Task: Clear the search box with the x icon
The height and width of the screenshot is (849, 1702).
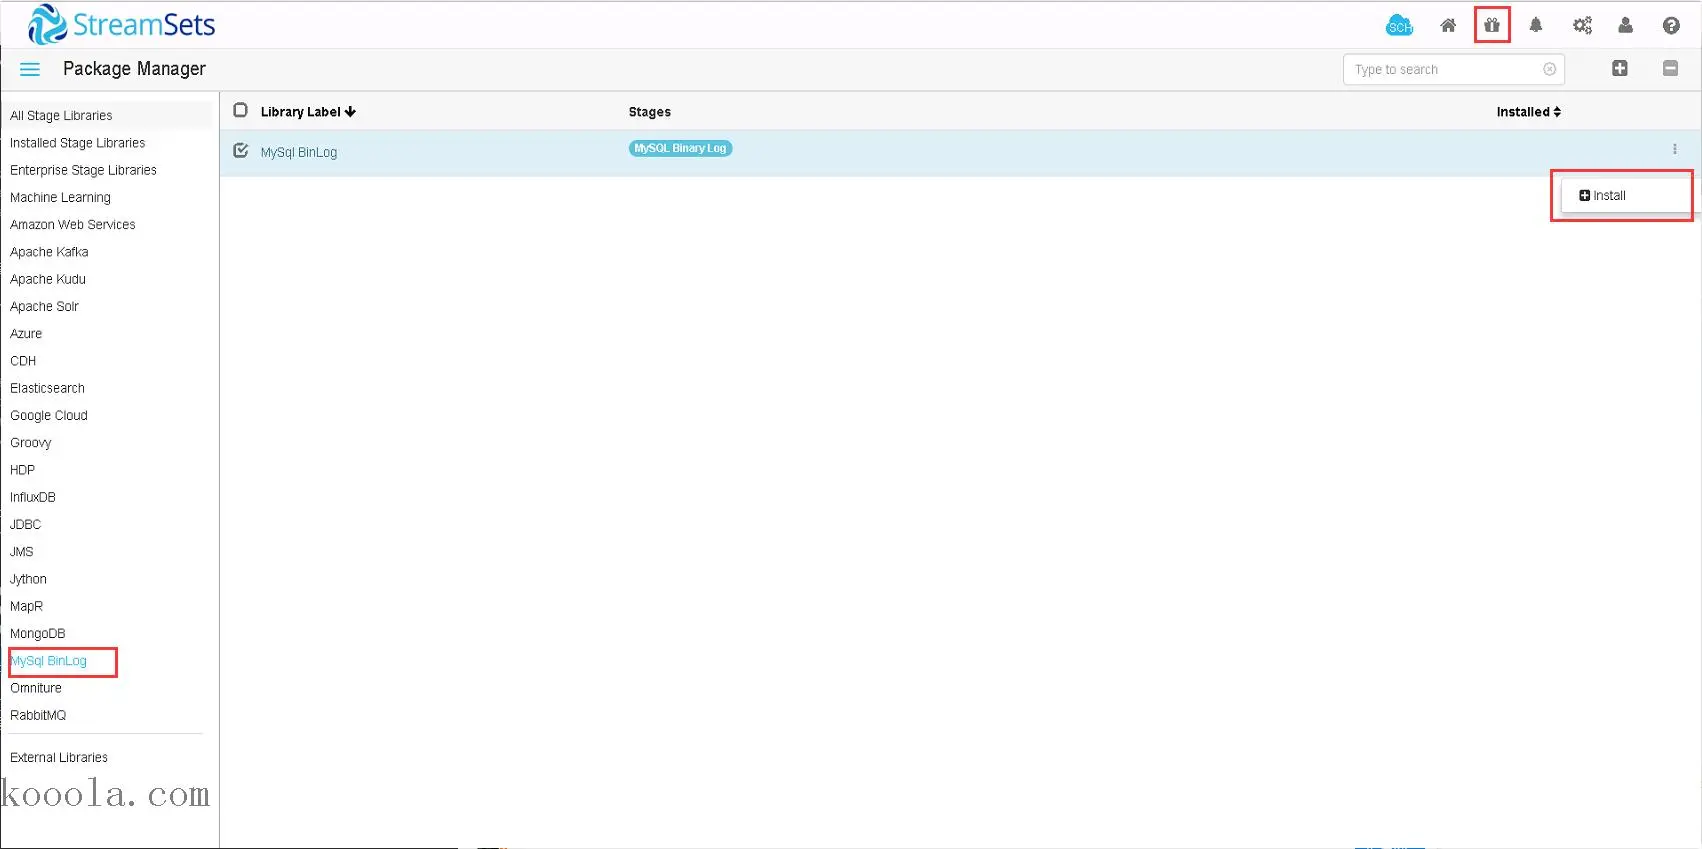Action: pyautogui.click(x=1549, y=69)
